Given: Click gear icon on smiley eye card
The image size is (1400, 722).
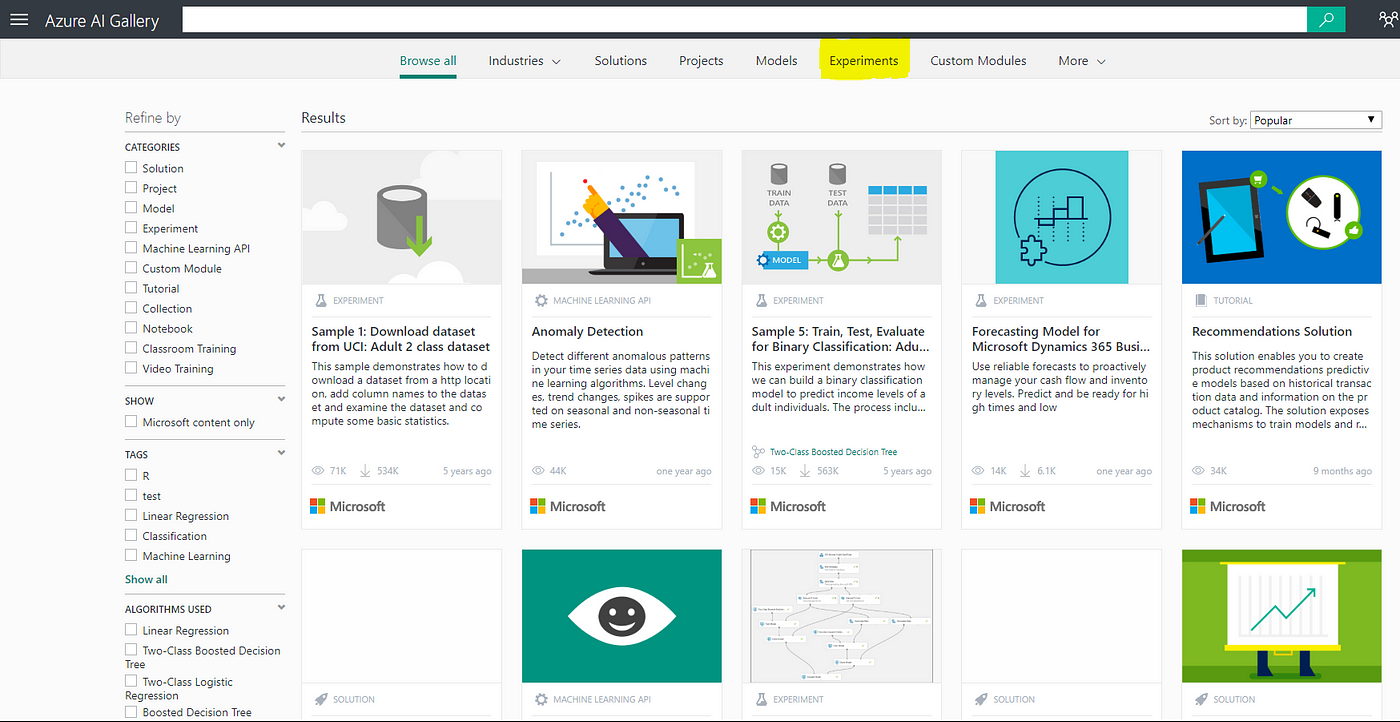Looking at the screenshot, I should pyautogui.click(x=541, y=700).
